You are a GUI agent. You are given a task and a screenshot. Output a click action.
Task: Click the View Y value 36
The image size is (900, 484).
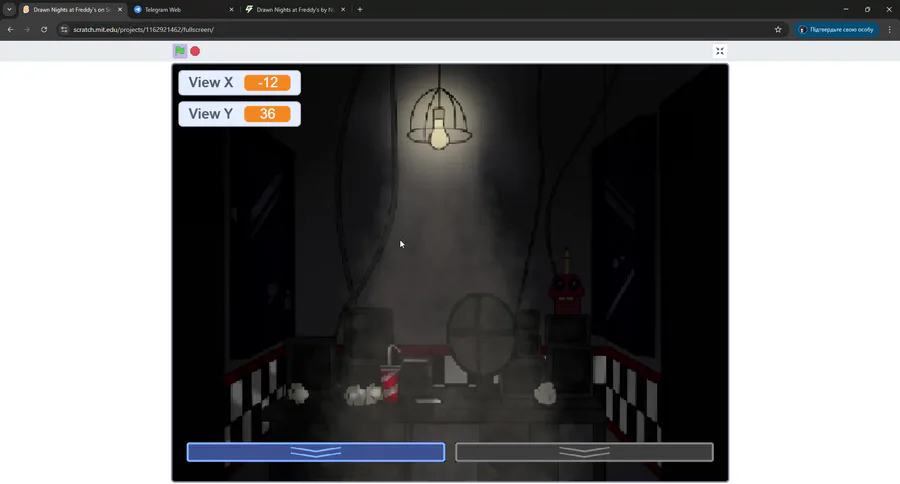pos(267,114)
